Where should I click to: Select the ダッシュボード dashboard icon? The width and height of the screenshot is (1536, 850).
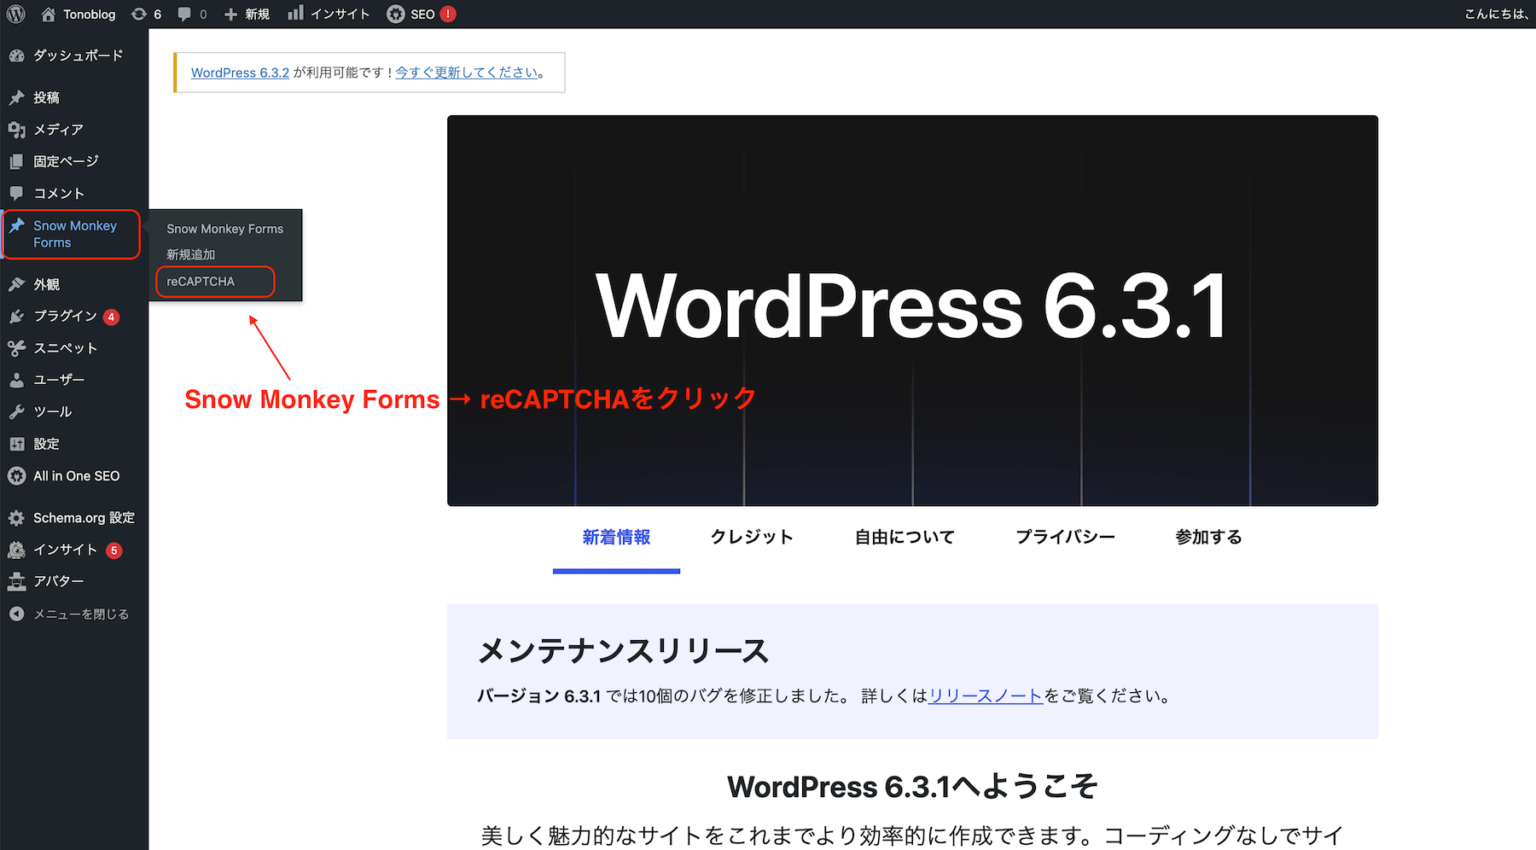tap(16, 55)
